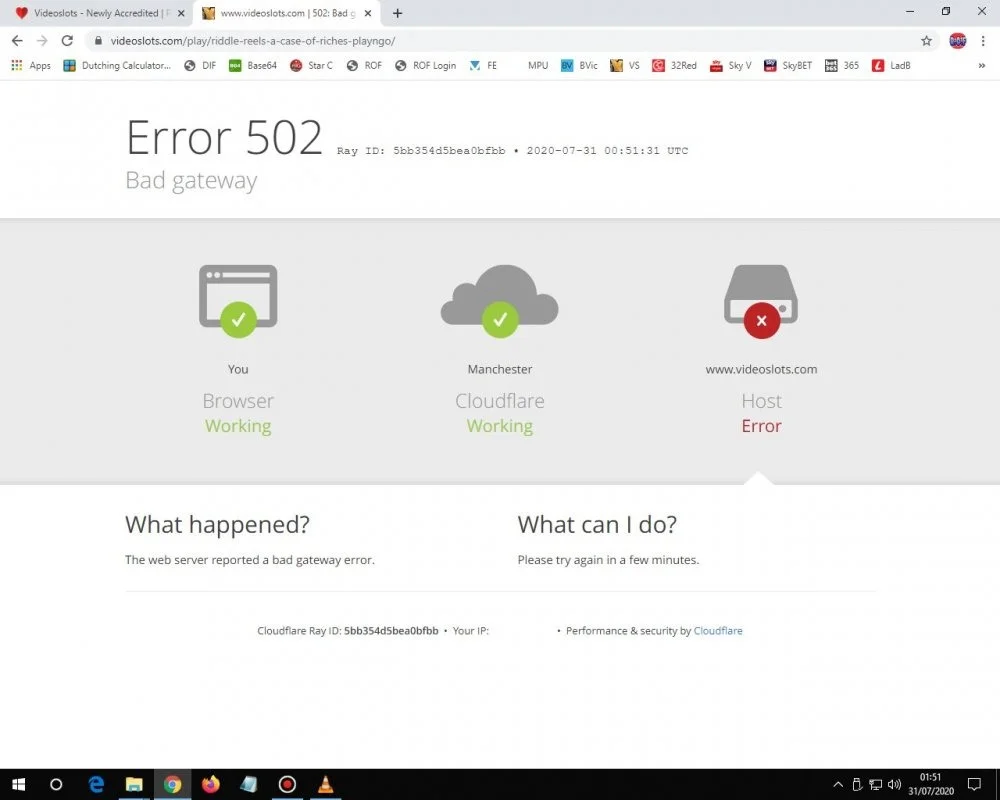Screen dimensions: 1000x800
Task: Open the Chrome profile avatar
Action: point(957,41)
